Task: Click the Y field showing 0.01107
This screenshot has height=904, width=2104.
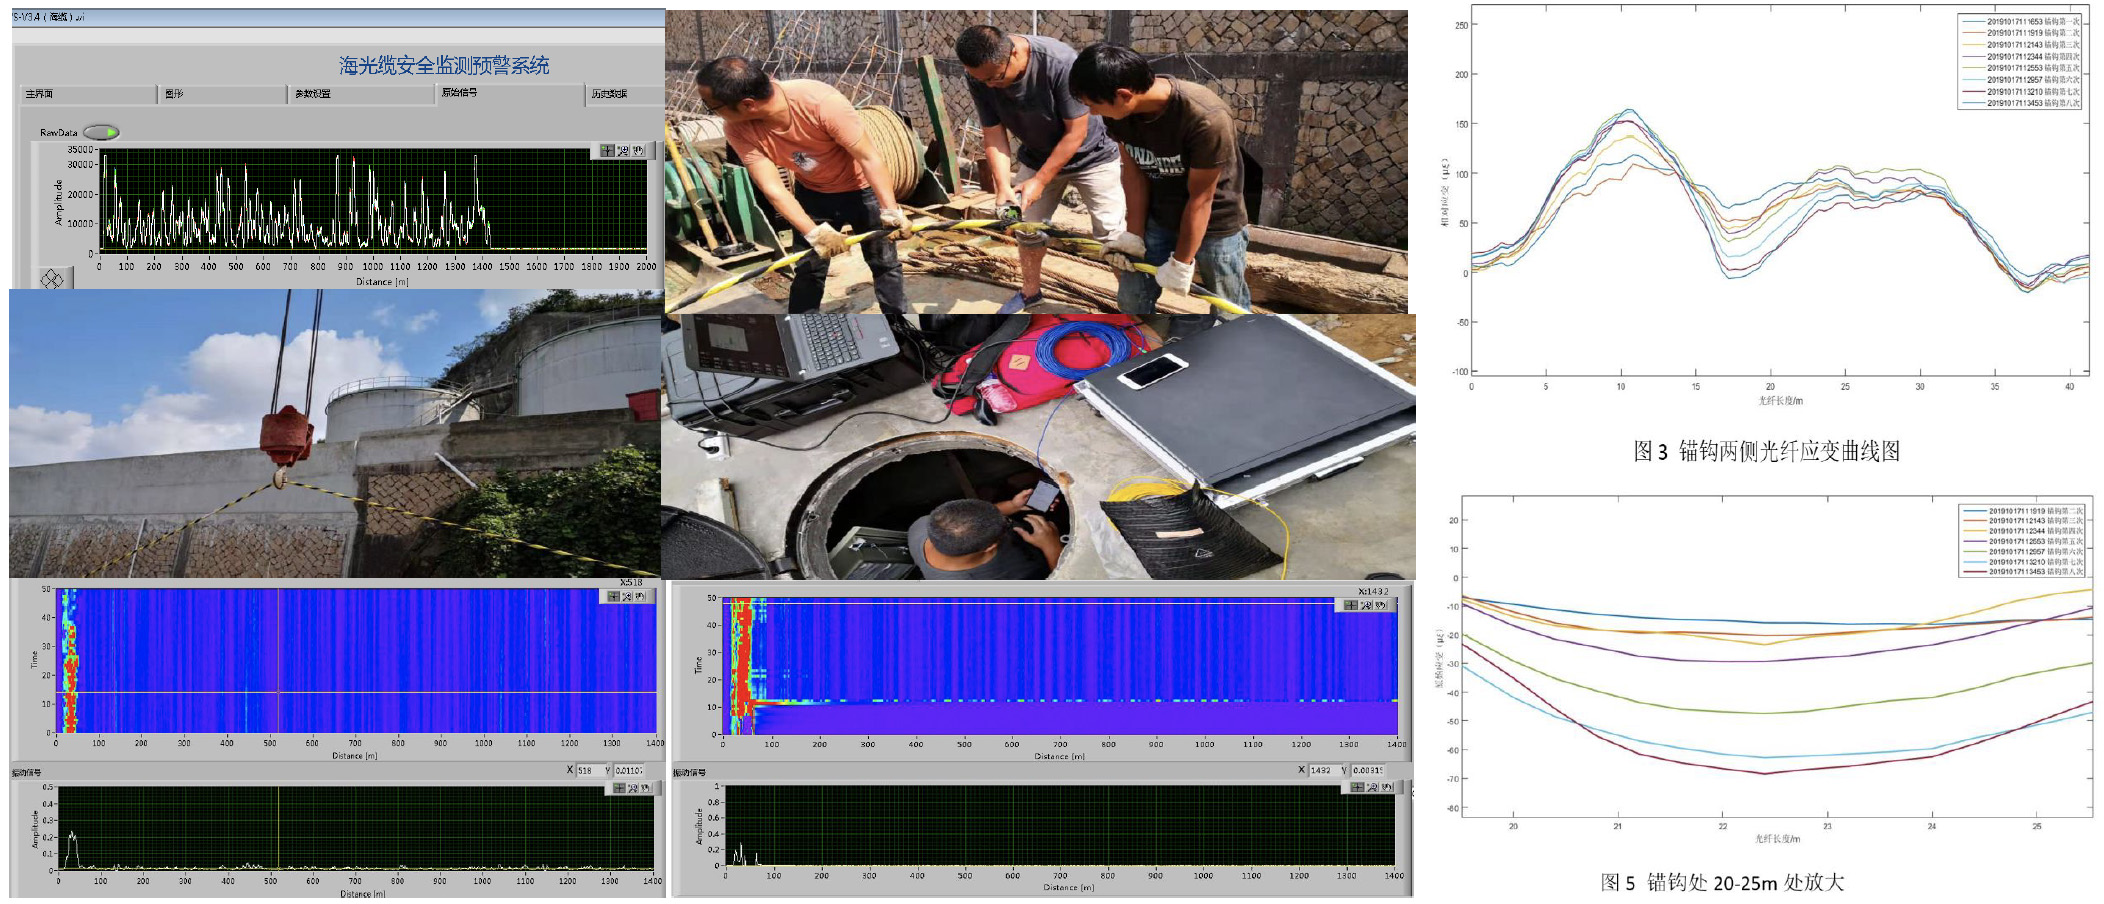Action: click(x=629, y=770)
